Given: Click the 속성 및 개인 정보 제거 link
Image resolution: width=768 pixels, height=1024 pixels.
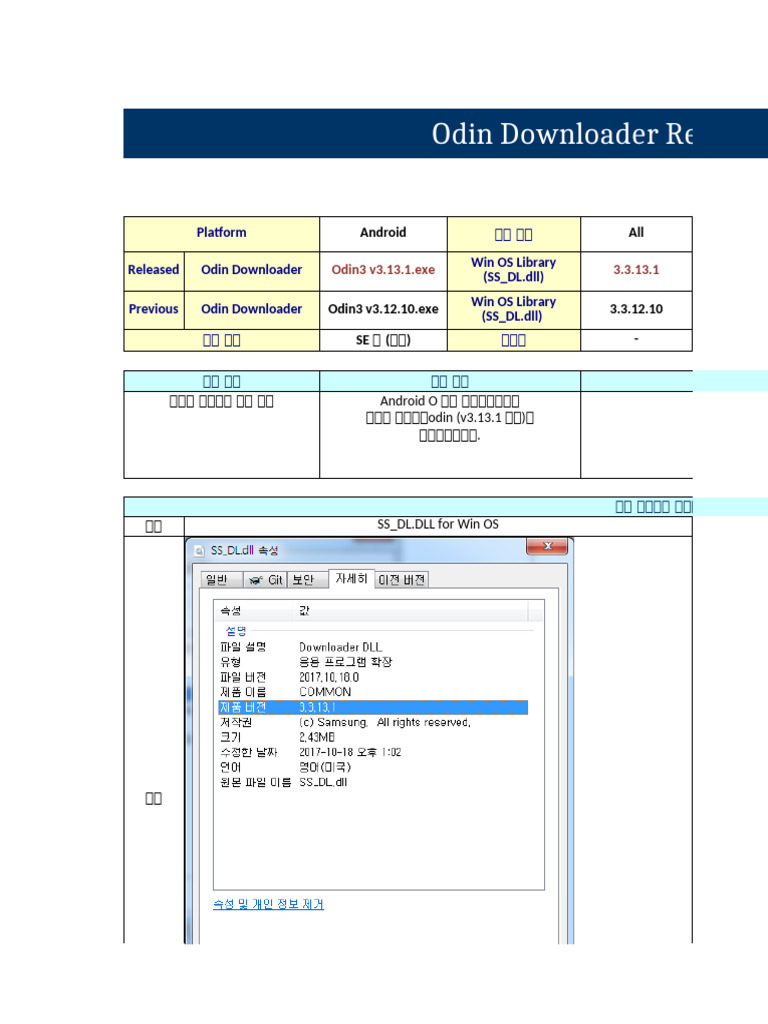Looking at the screenshot, I should 268,904.
